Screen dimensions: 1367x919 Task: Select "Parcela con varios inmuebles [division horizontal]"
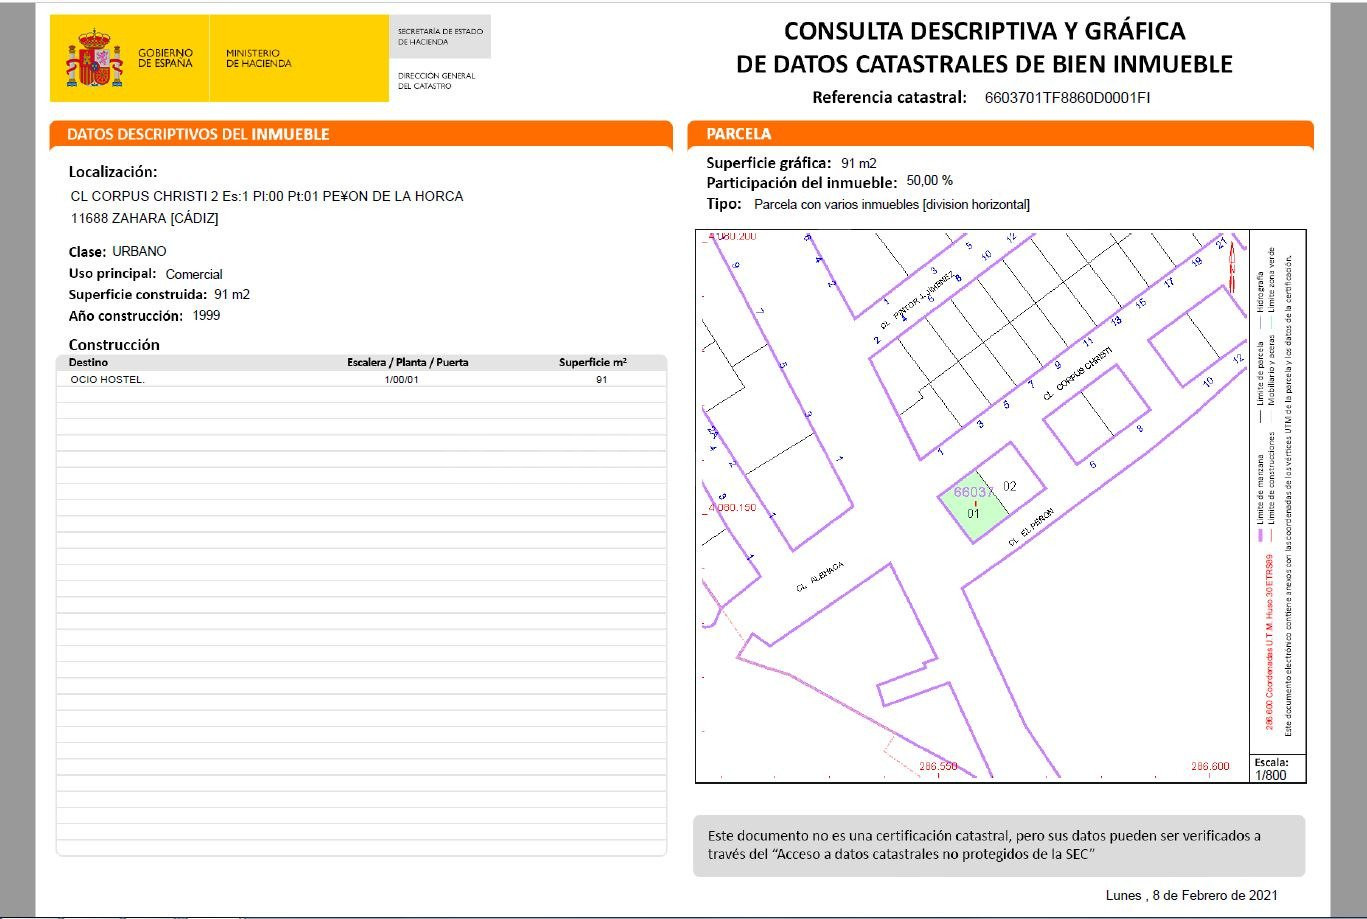pyautogui.click(x=892, y=205)
